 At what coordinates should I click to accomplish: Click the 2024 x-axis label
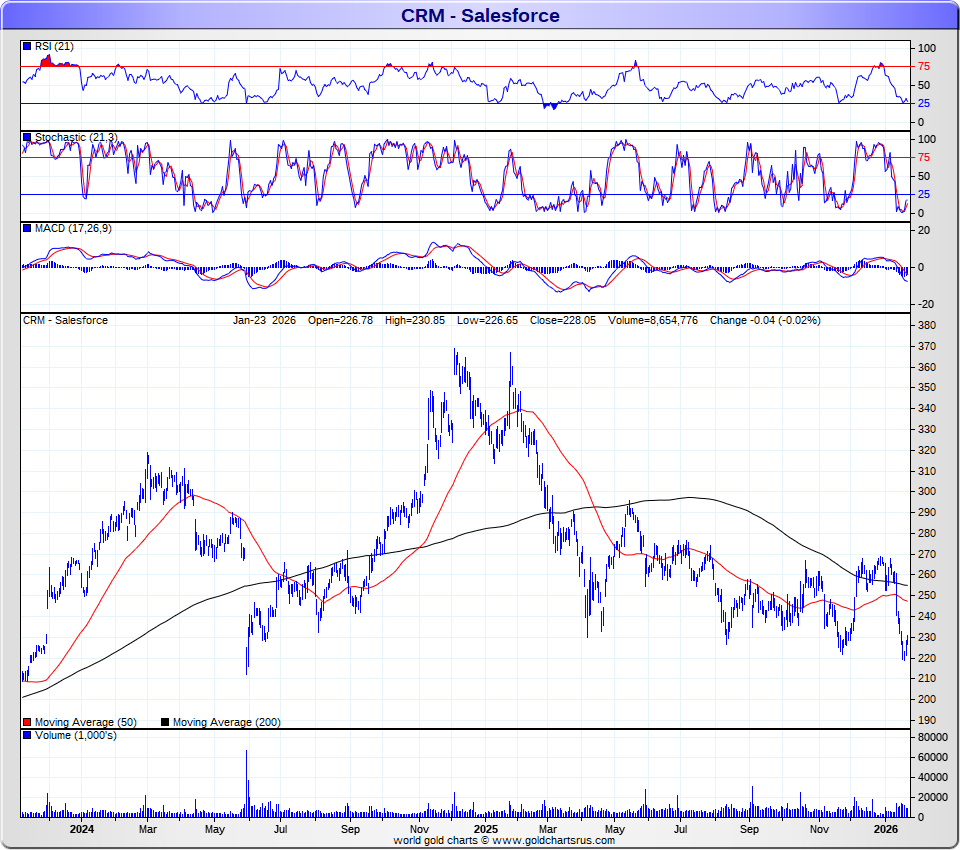click(x=81, y=829)
